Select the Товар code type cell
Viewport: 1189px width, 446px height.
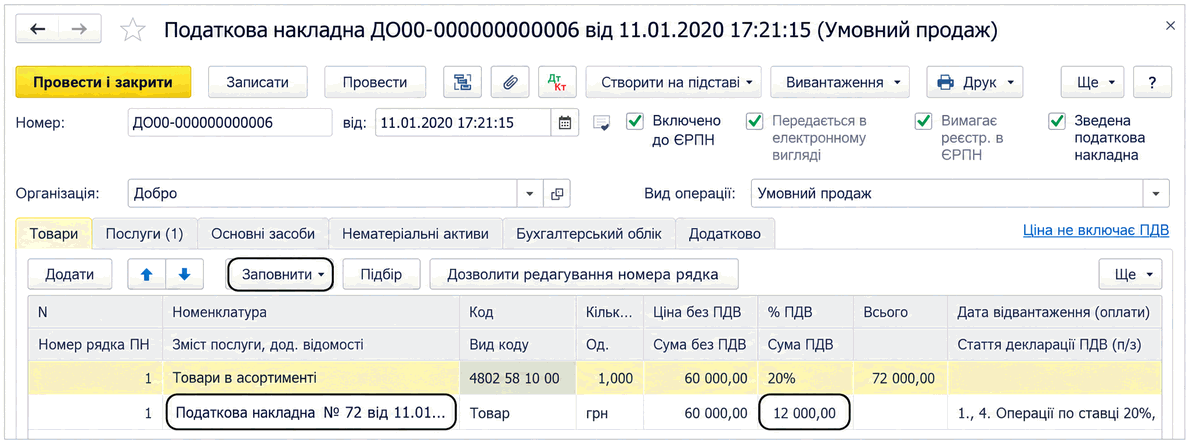point(518,413)
